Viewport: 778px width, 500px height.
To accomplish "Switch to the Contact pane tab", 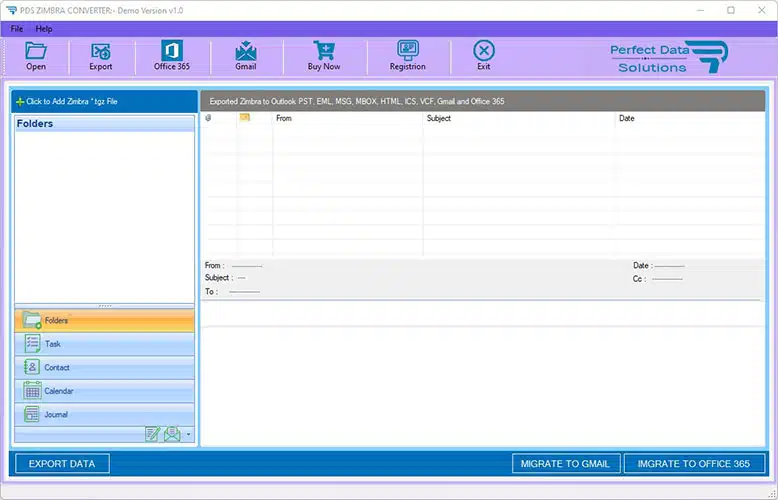I will coord(104,368).
